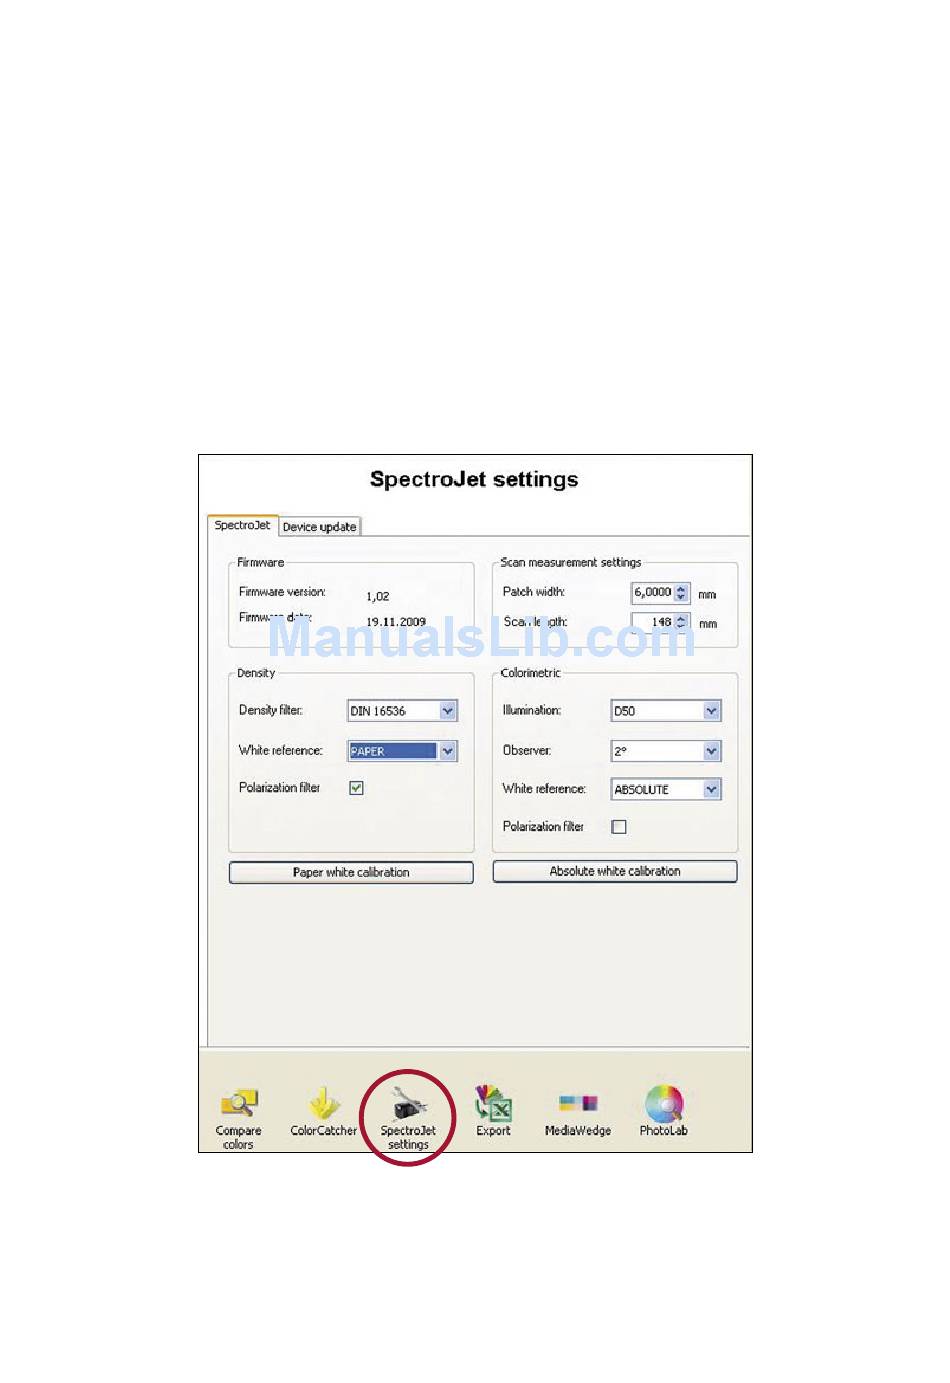Click the Firmware version label

tap(282, 592)
